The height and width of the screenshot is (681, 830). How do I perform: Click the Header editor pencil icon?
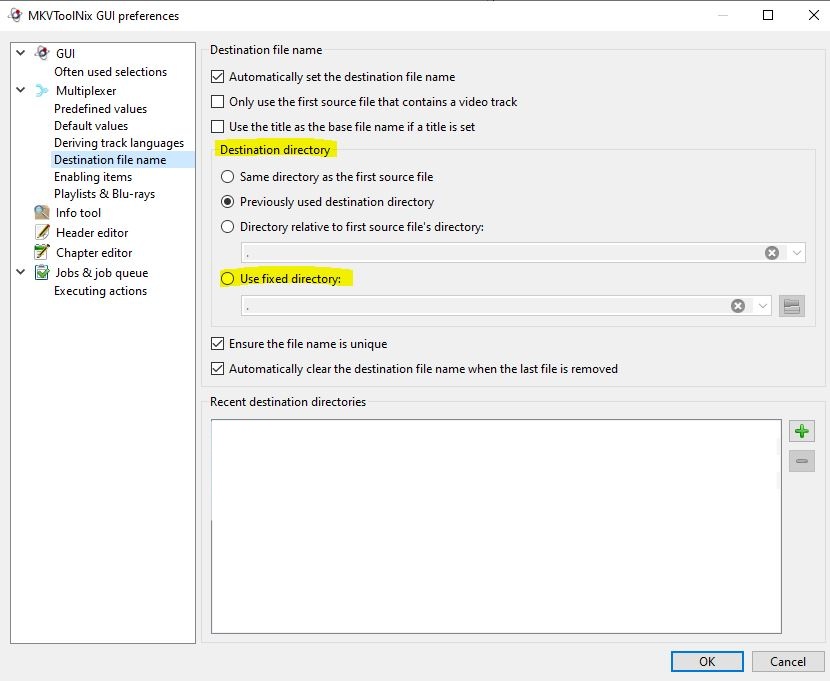42,232
